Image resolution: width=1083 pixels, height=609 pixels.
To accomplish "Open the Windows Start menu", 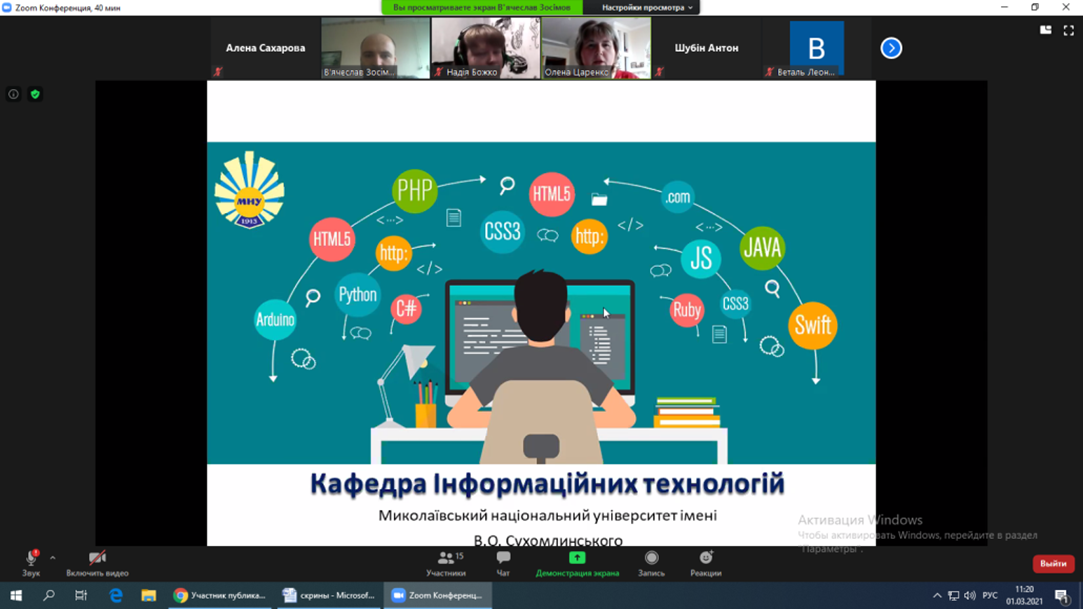I will coord(15,595).
